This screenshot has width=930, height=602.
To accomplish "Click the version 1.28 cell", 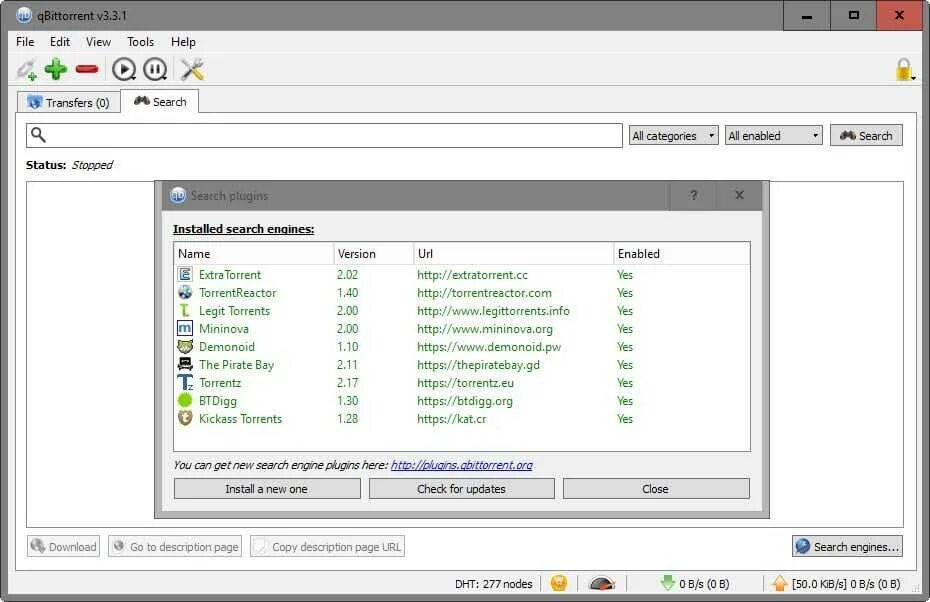I will pyautogui.click(x=348, y=419).
